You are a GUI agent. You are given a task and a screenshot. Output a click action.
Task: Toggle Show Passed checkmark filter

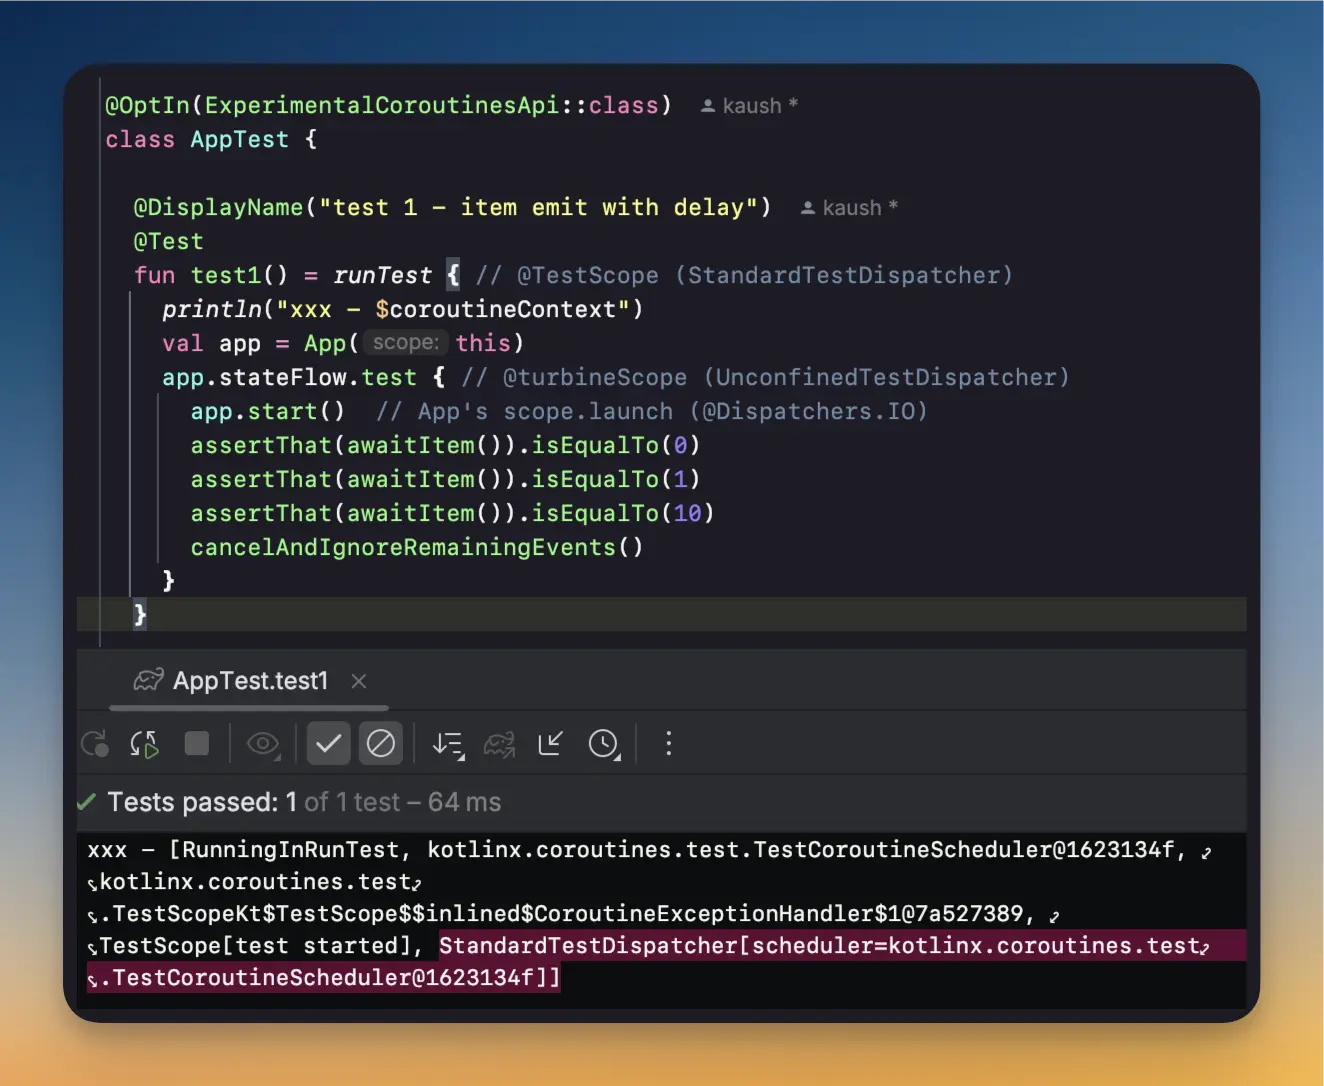(x=328, y=744)
